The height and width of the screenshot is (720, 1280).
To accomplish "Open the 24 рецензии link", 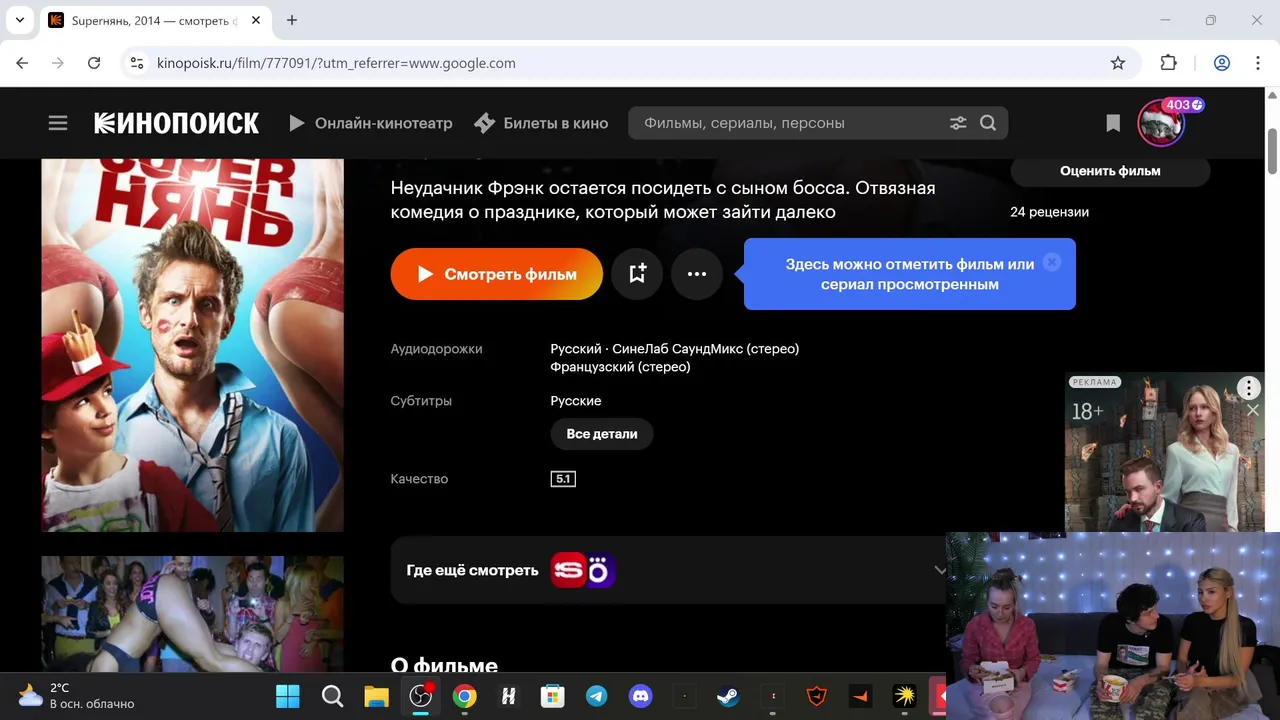I will click(x=1049, y=212).
